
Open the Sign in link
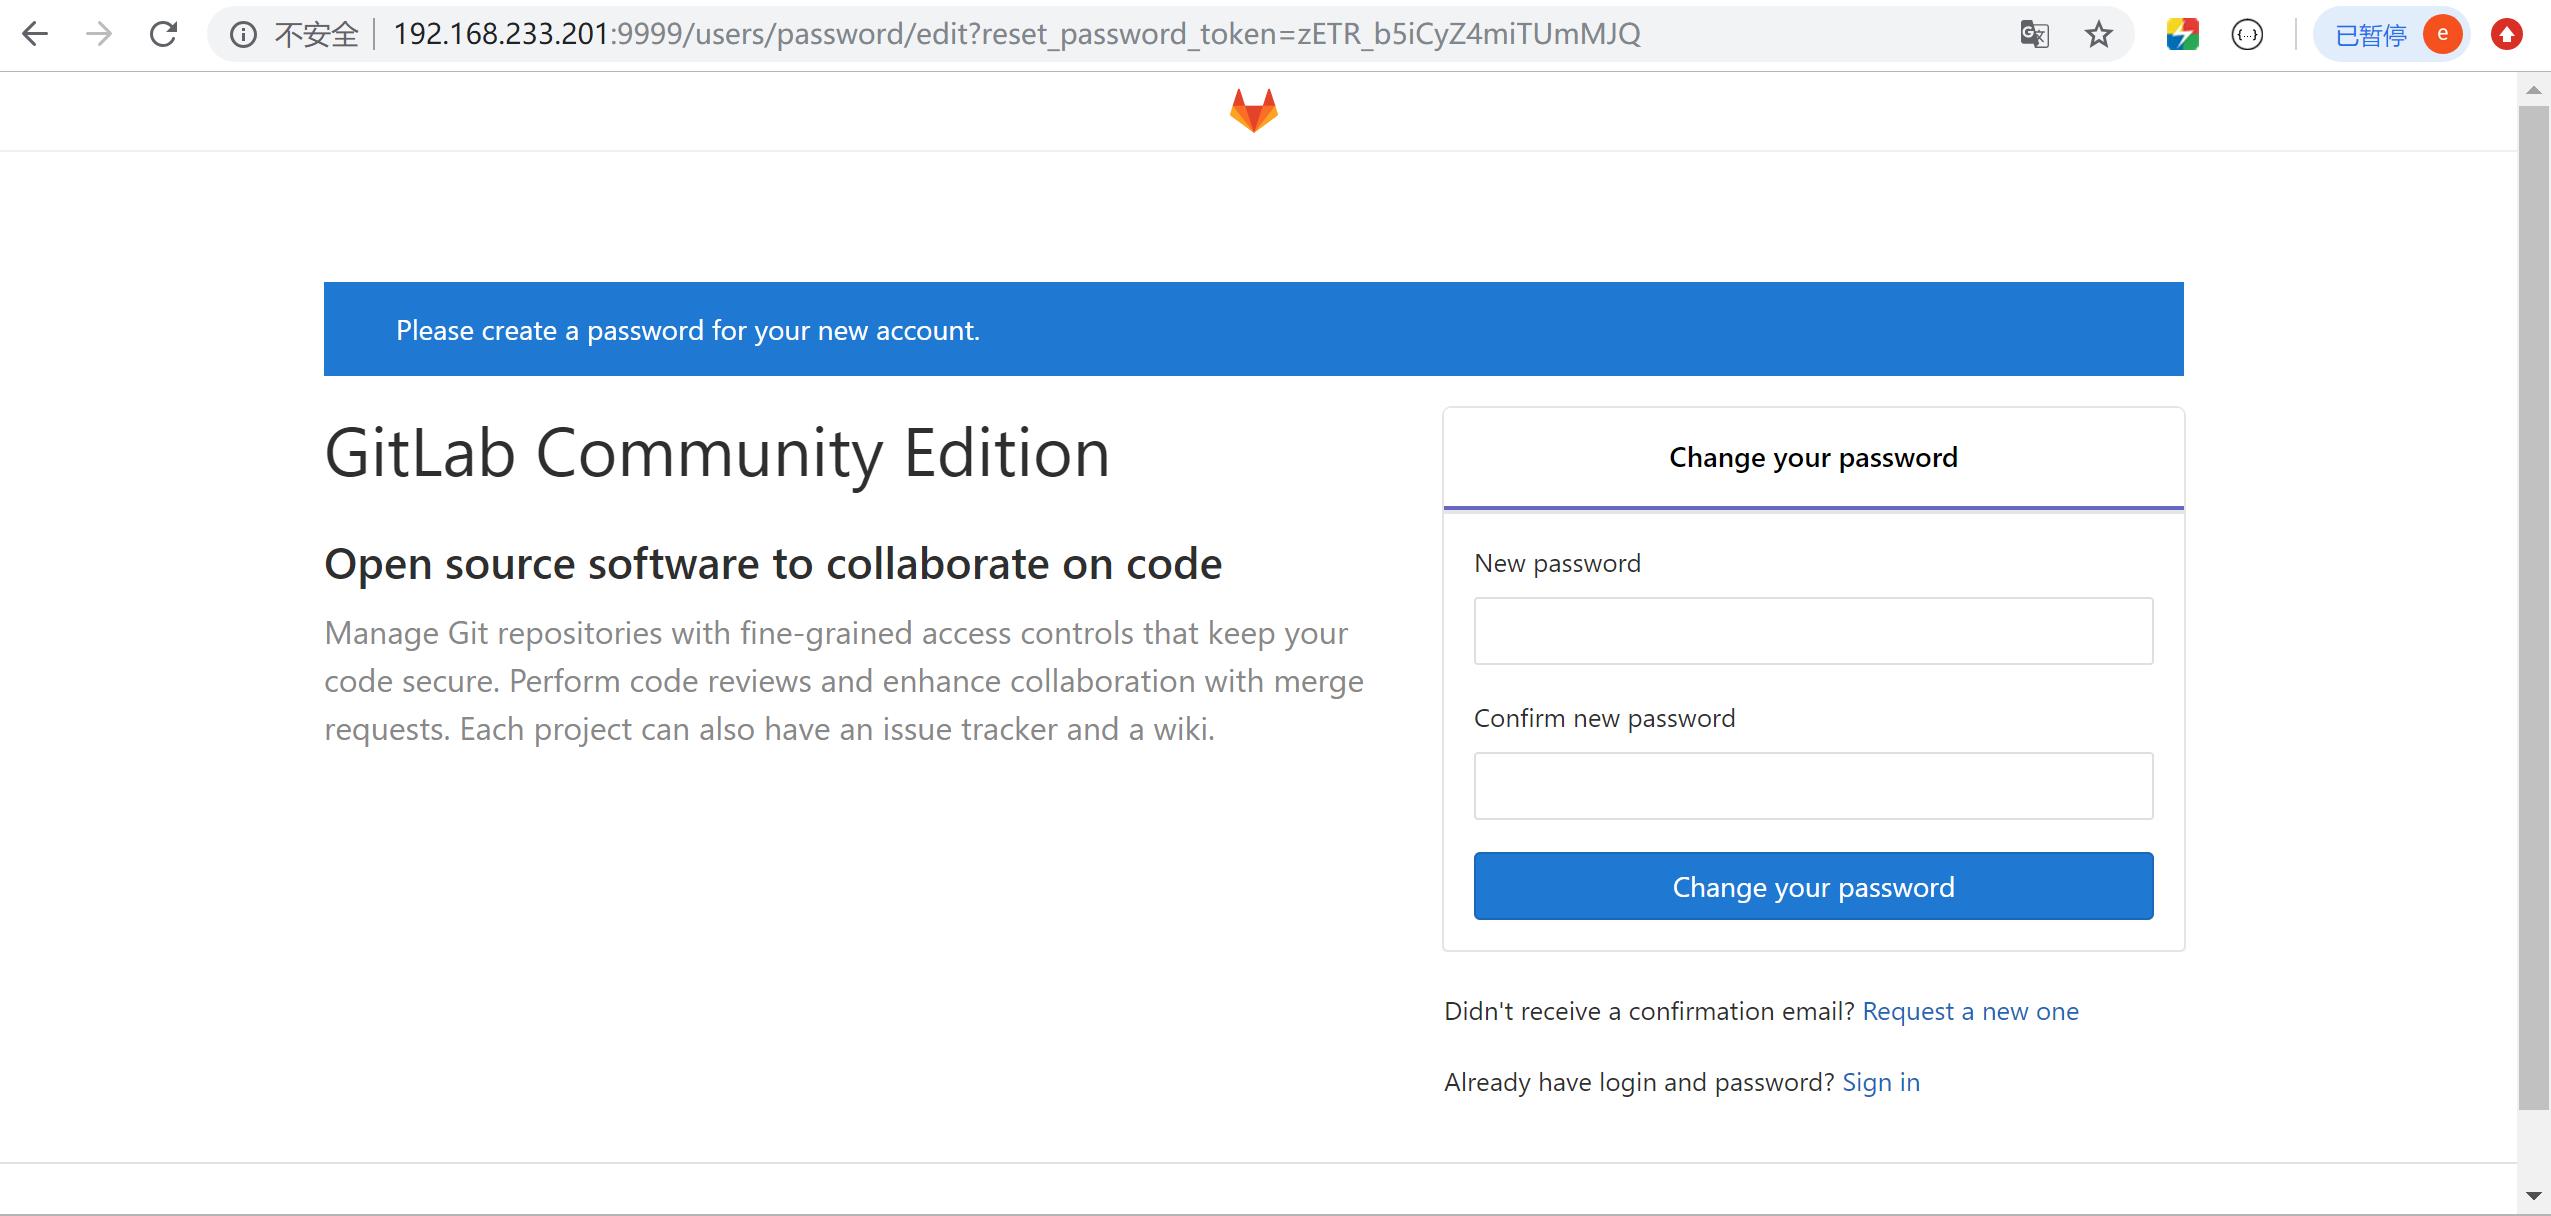pyautogui.click(x=1880, y=1082)
